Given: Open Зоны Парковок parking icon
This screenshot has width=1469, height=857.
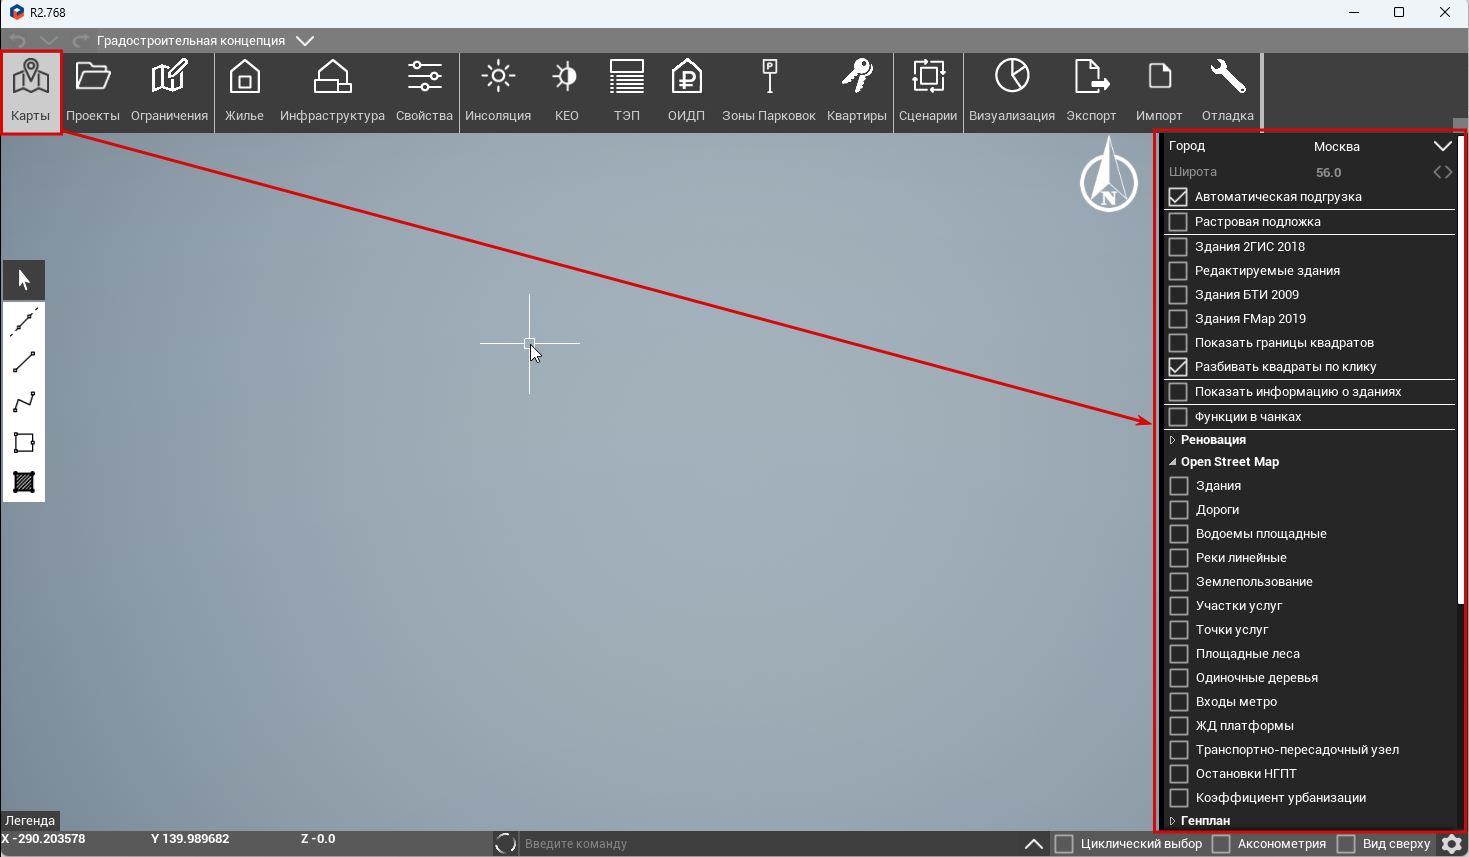Looking at the screenshot, I should 769,77.
